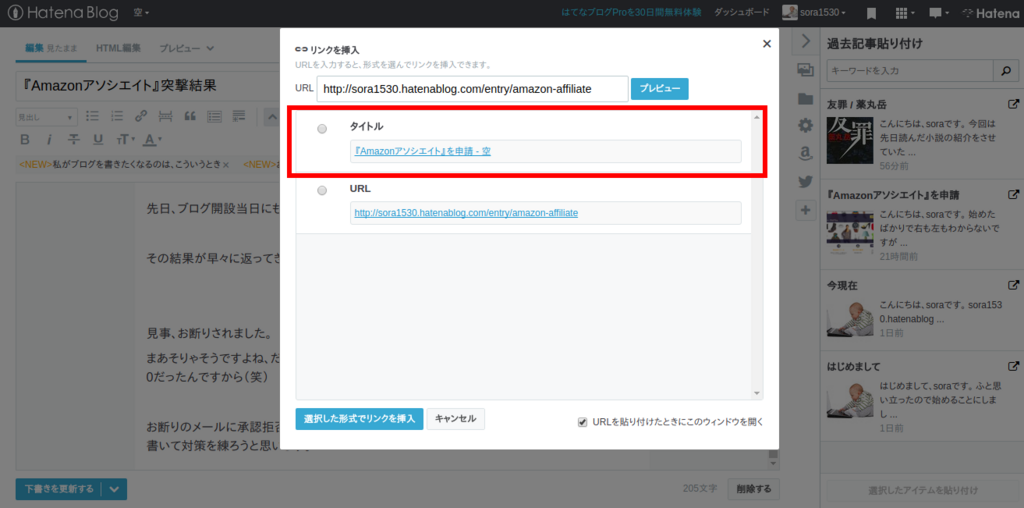Insert the read-more separator

coord(166,117)
